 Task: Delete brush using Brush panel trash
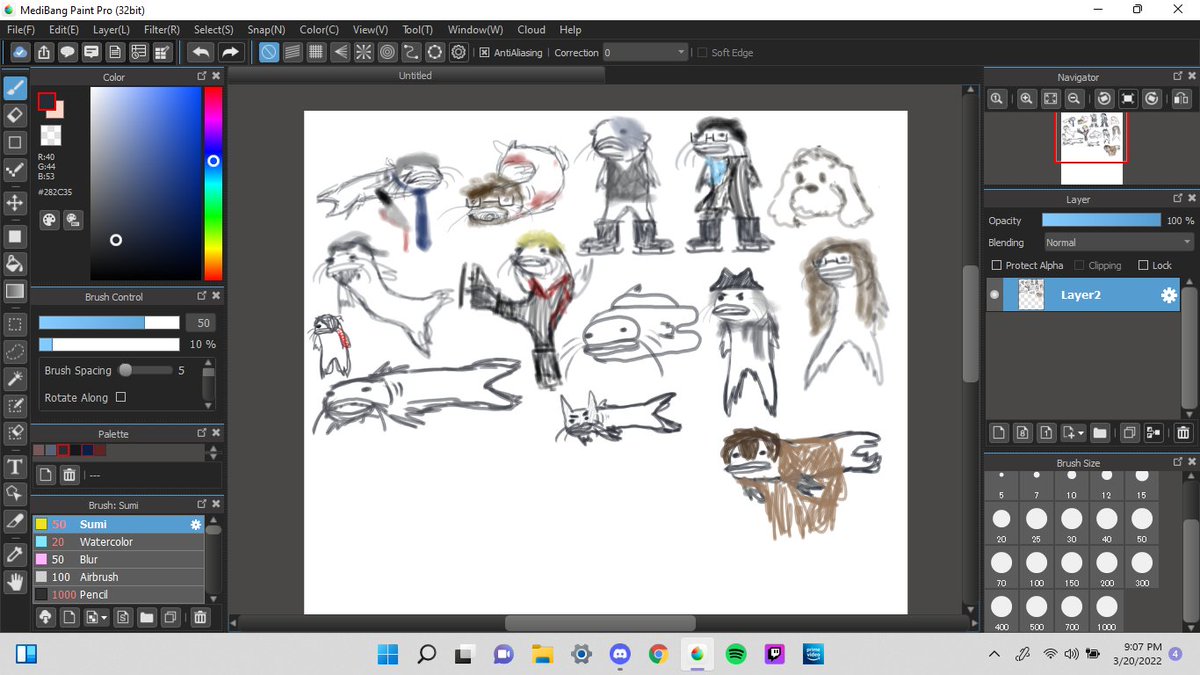pyautogui.click(x=200, y=618)
